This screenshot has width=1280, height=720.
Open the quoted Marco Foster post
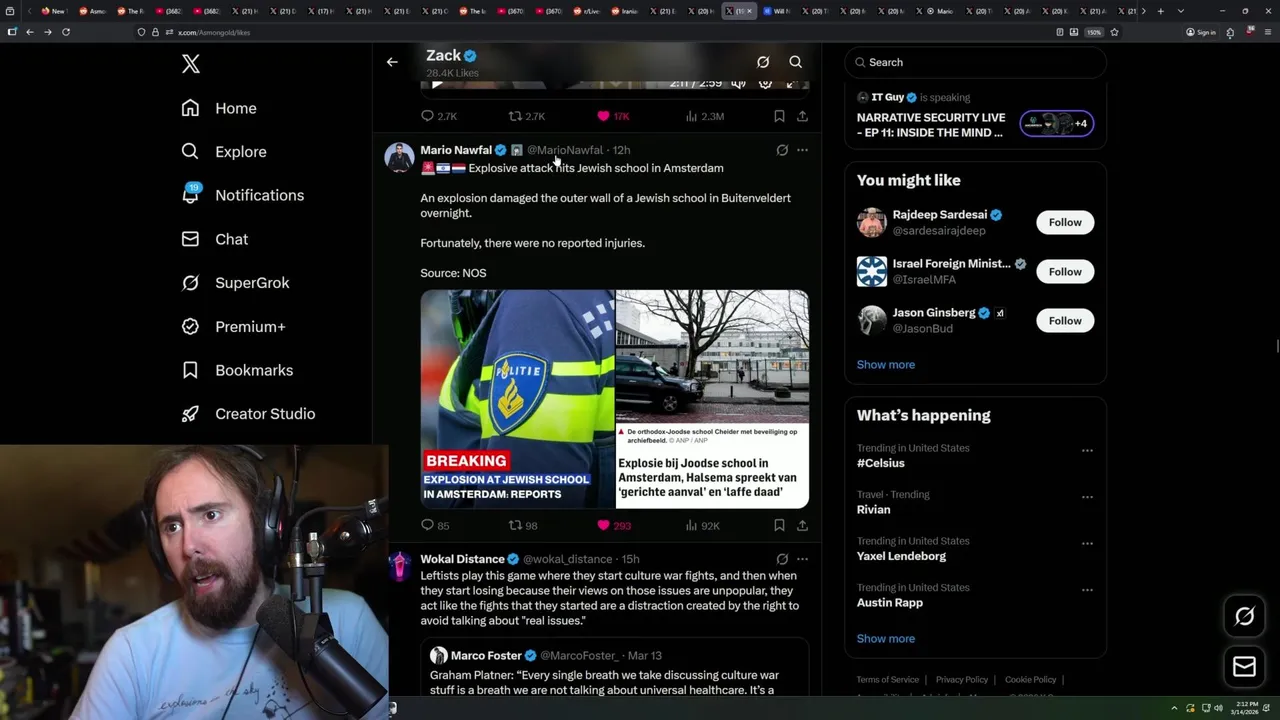click(x=614, y=669)
